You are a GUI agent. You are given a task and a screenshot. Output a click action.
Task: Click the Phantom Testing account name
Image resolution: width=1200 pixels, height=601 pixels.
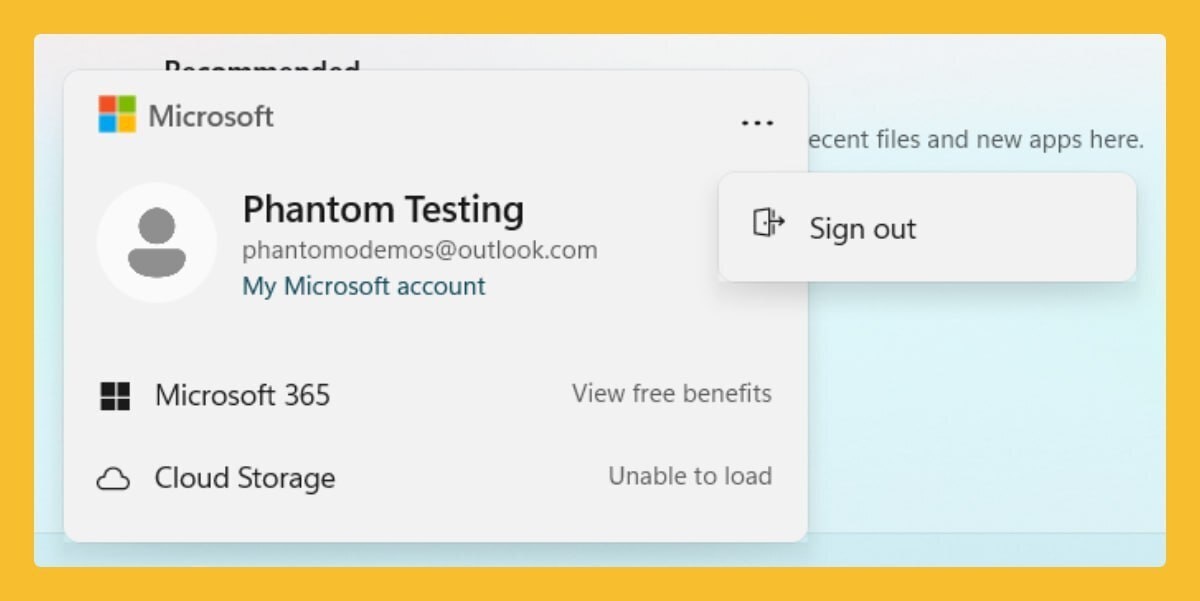pos(383,210)
